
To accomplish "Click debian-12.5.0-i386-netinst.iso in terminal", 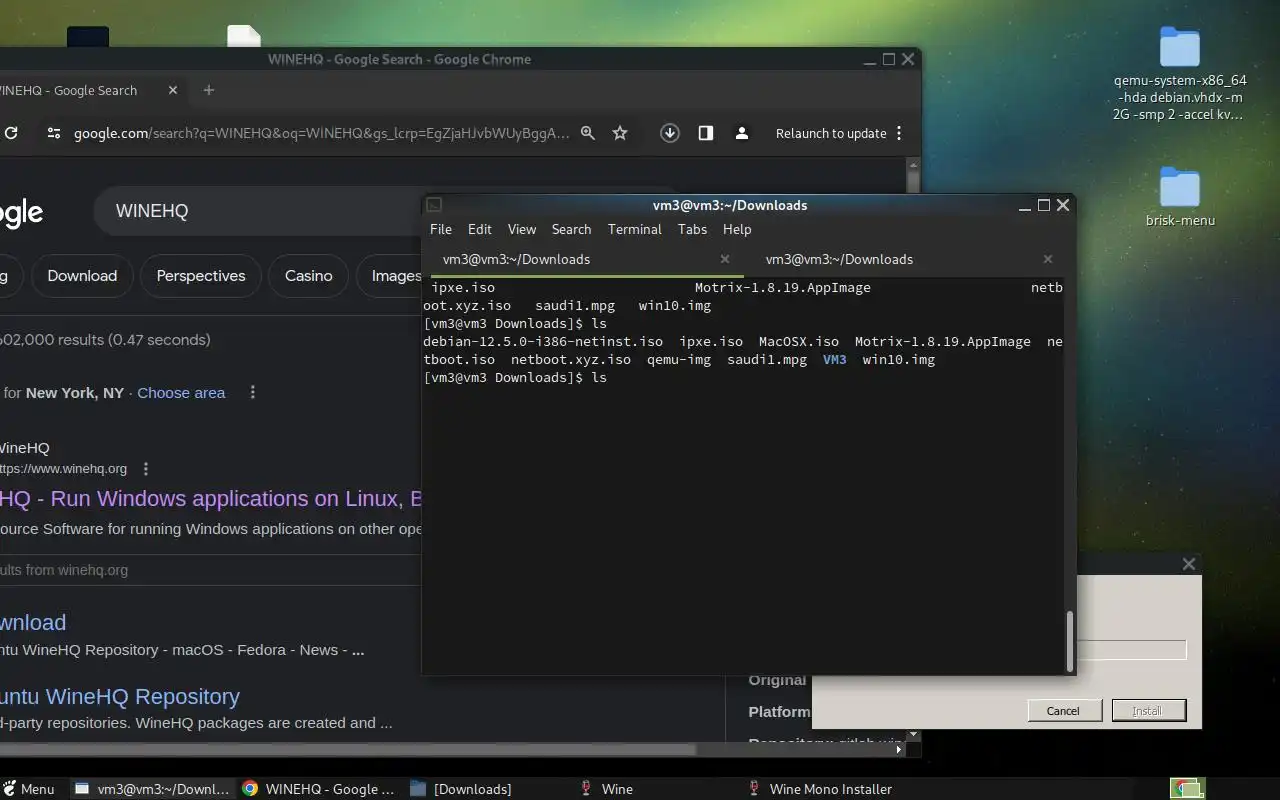I will coord(543,341).
